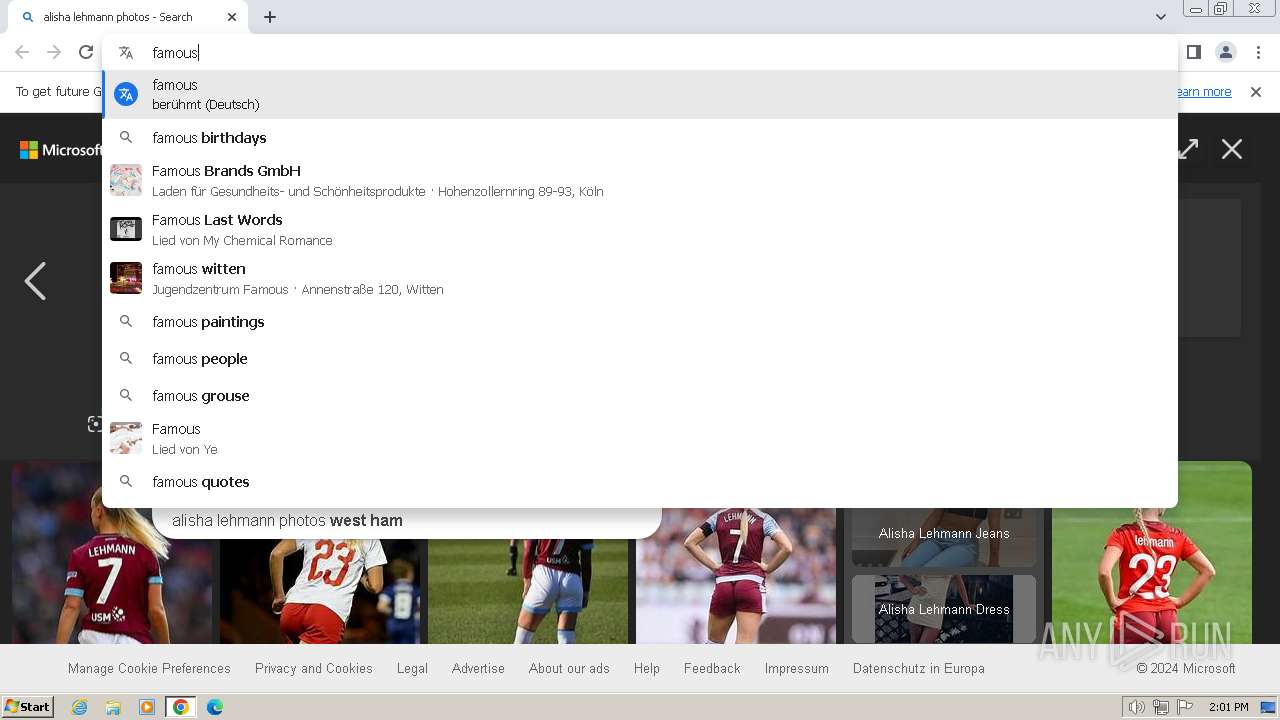Open the tab search dropdown arrow
The height and width of the screenshot is (720, 1280).
pyautogui.click(x=1160, y=17)
